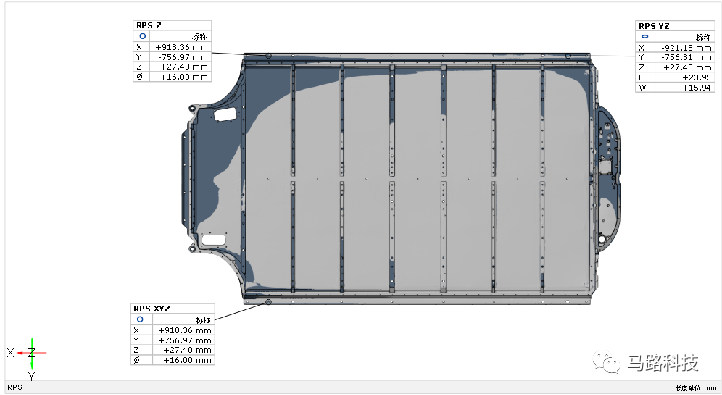Click the circle icon in RPS Z label

[142, 36]
